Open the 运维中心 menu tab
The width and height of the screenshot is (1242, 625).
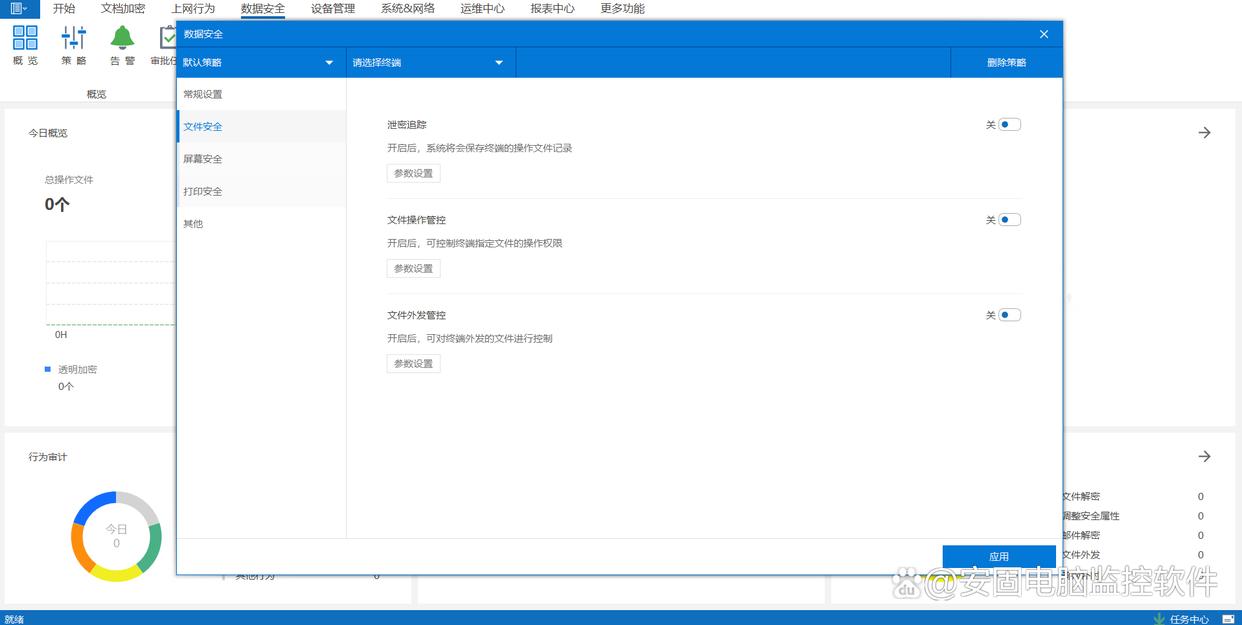pyautogui.click(x=482, y=9)
